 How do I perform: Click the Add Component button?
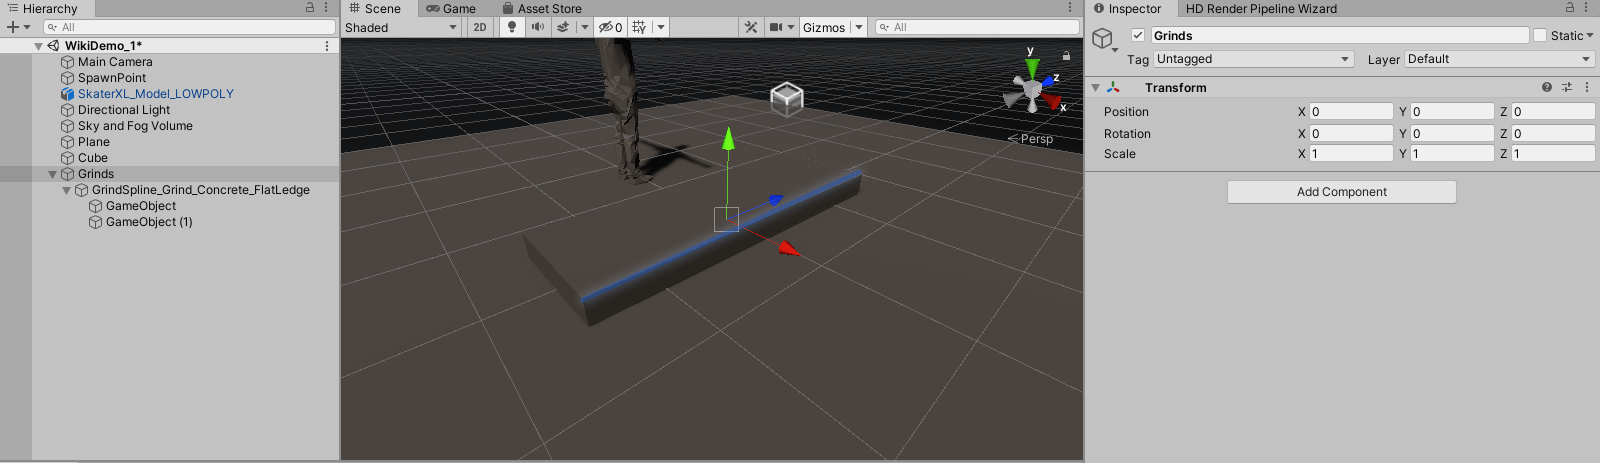(1342, 192)
